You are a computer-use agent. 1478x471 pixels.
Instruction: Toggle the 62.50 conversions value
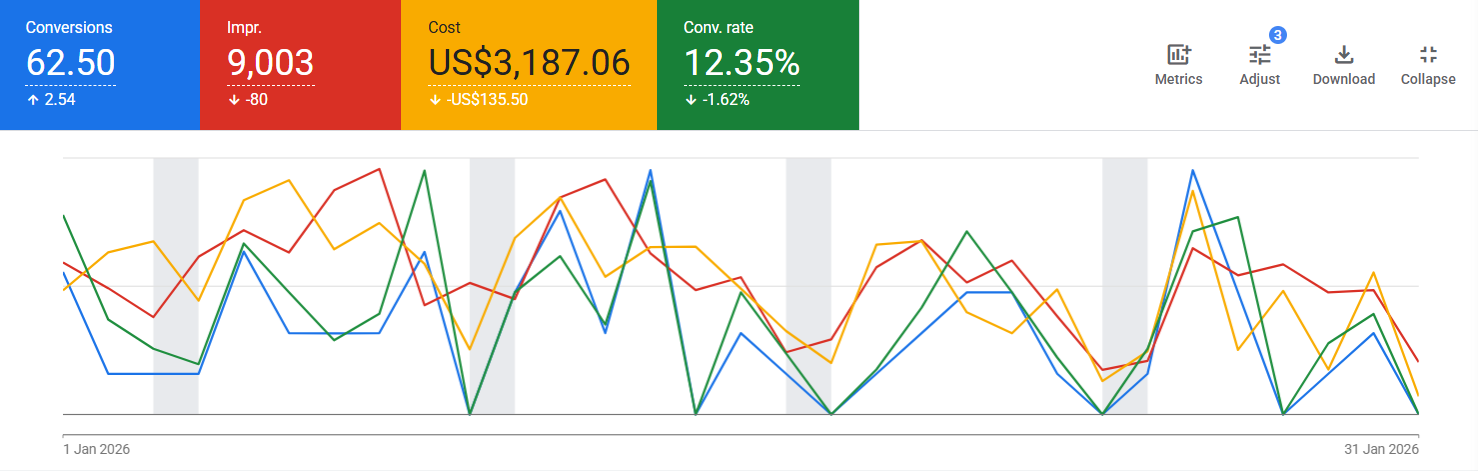pyautogui.click(x=70, y=64)
